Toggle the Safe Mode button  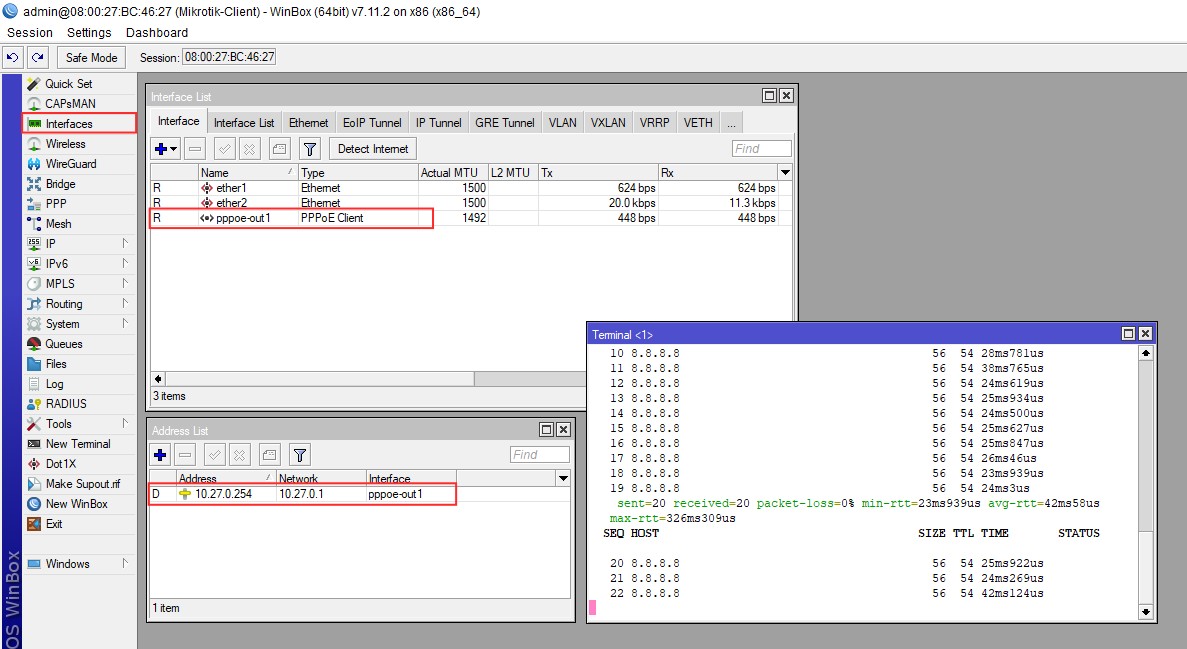pyautogui.click(x=92, y=58)
